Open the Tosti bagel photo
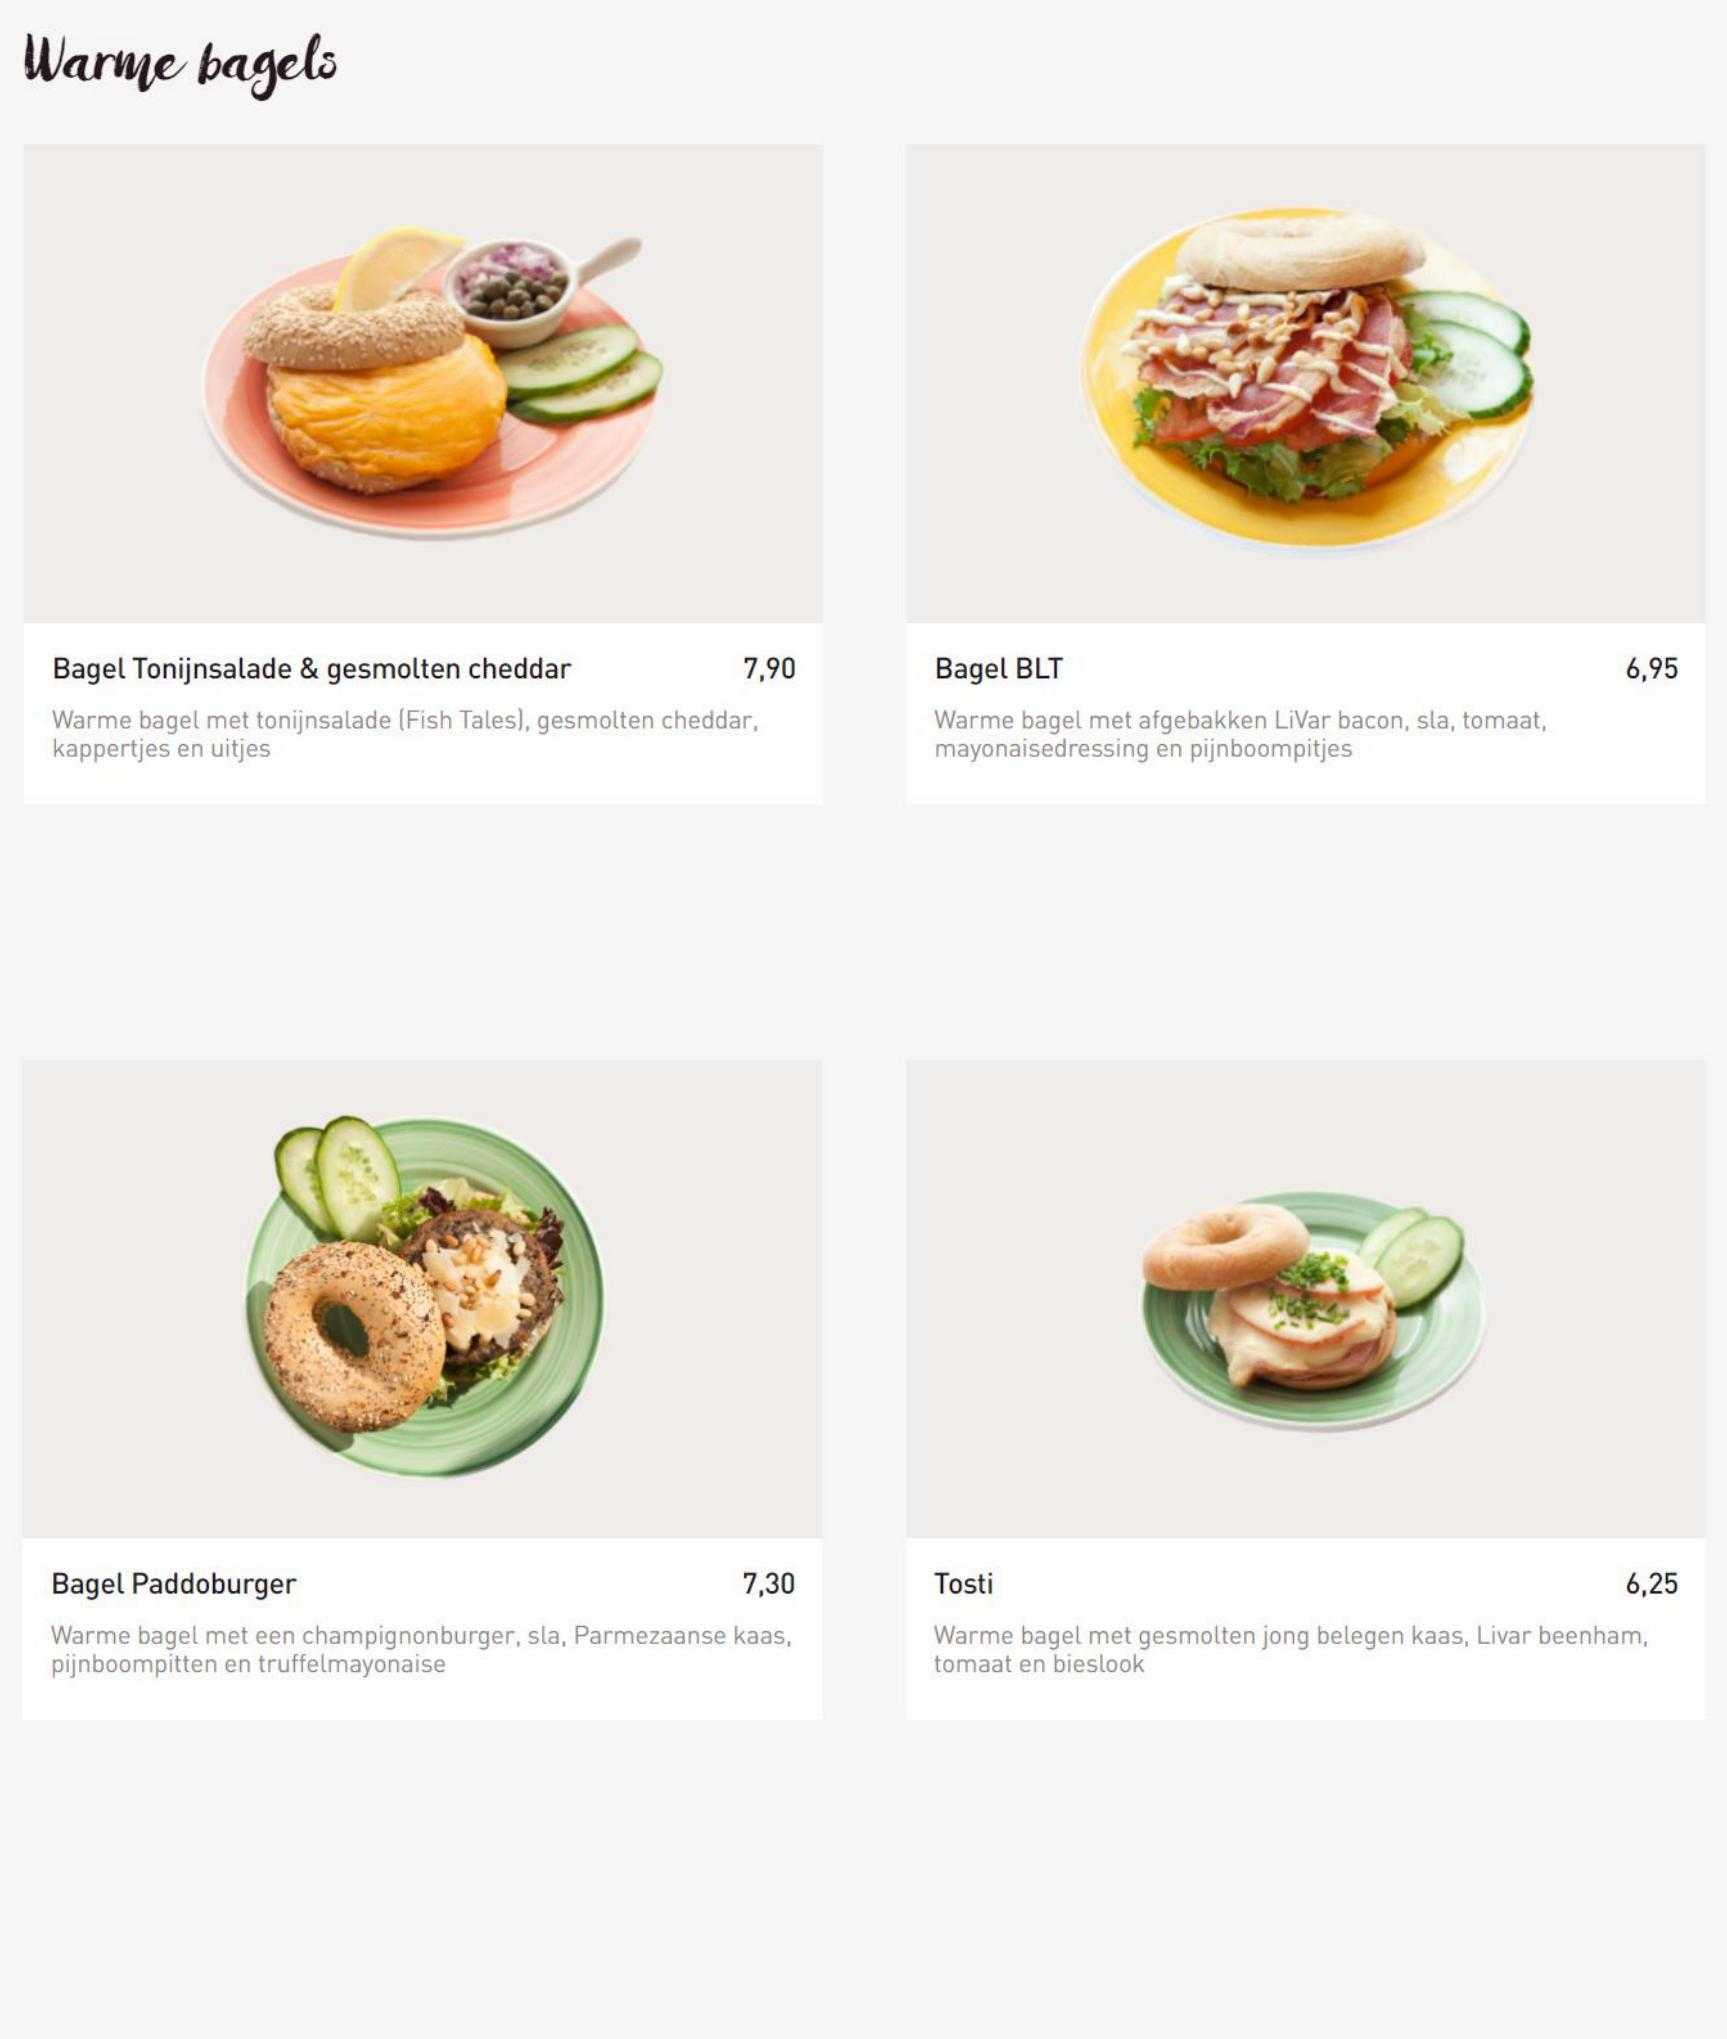Image resolution: width=1727 pixels, height=2039 pixels. (x=1306, y=1299)
